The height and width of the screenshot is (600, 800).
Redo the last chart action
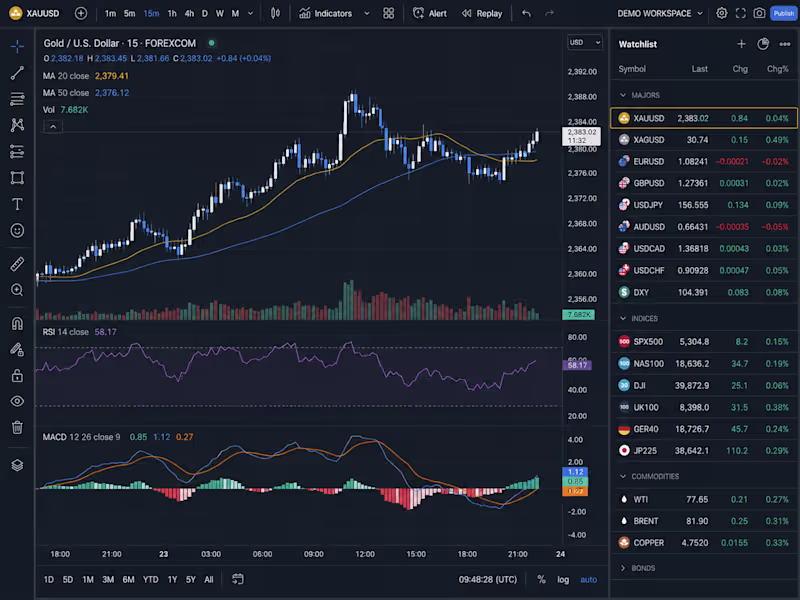pyautogui.click(x=549, y=13)
